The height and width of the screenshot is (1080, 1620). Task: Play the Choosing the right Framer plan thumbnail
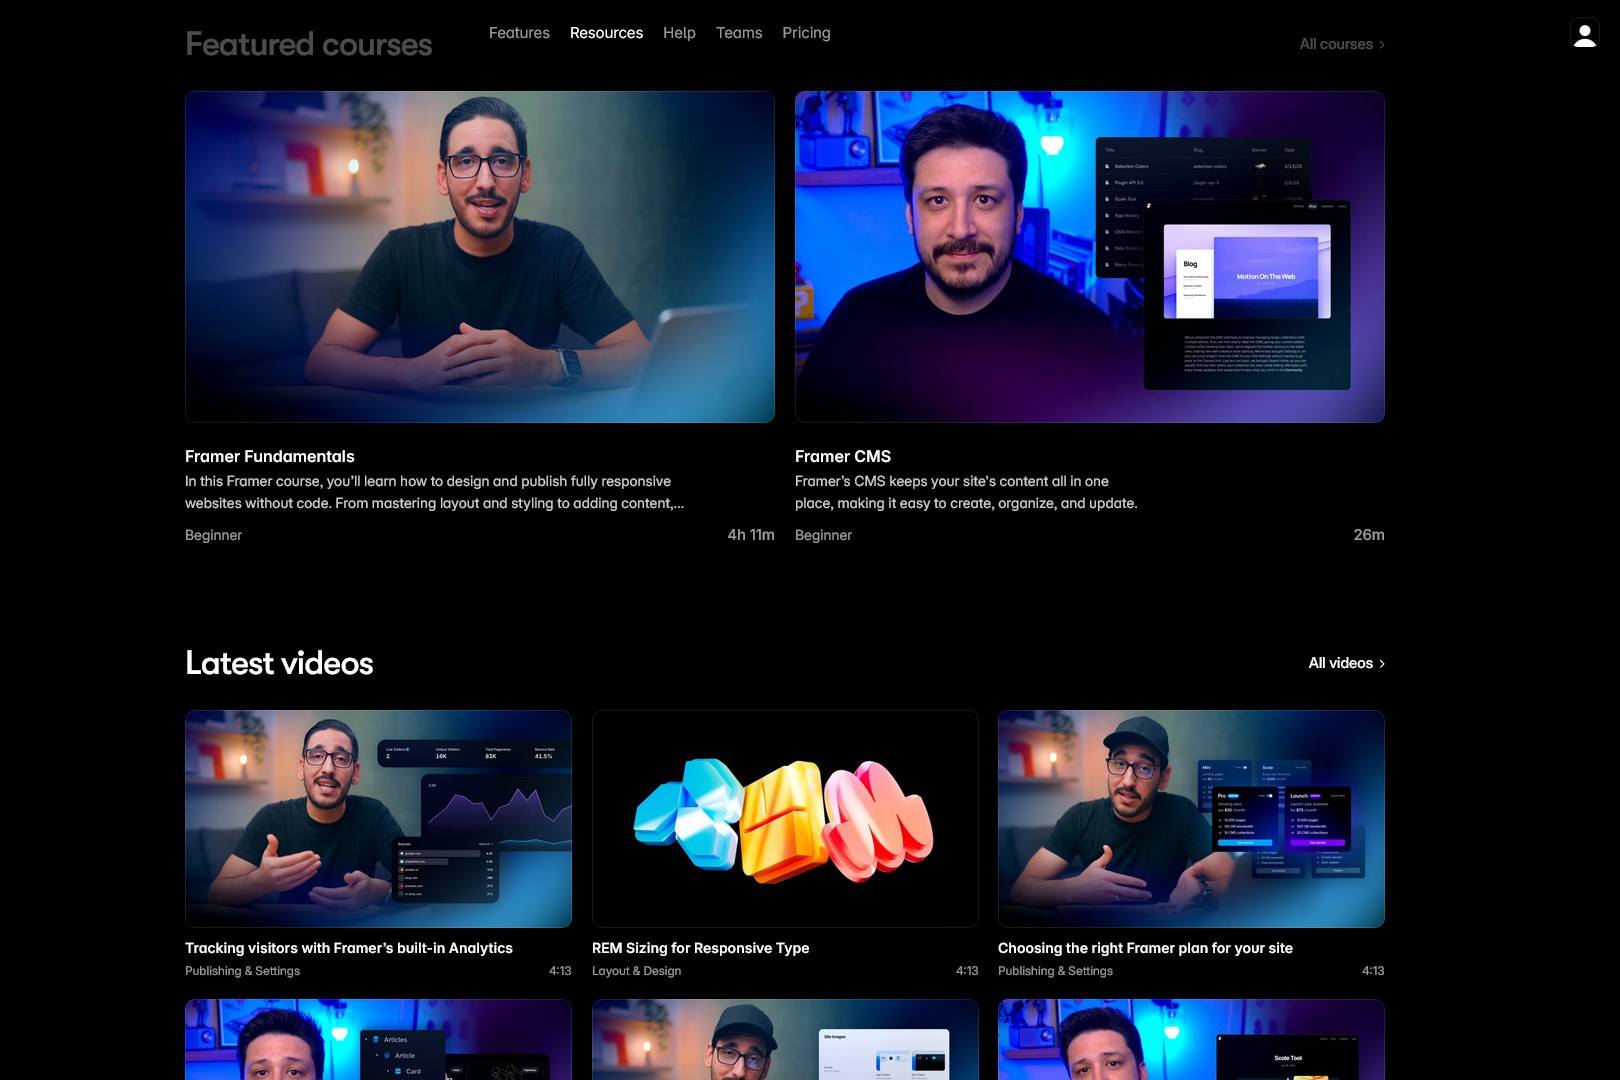point(1191,819)
